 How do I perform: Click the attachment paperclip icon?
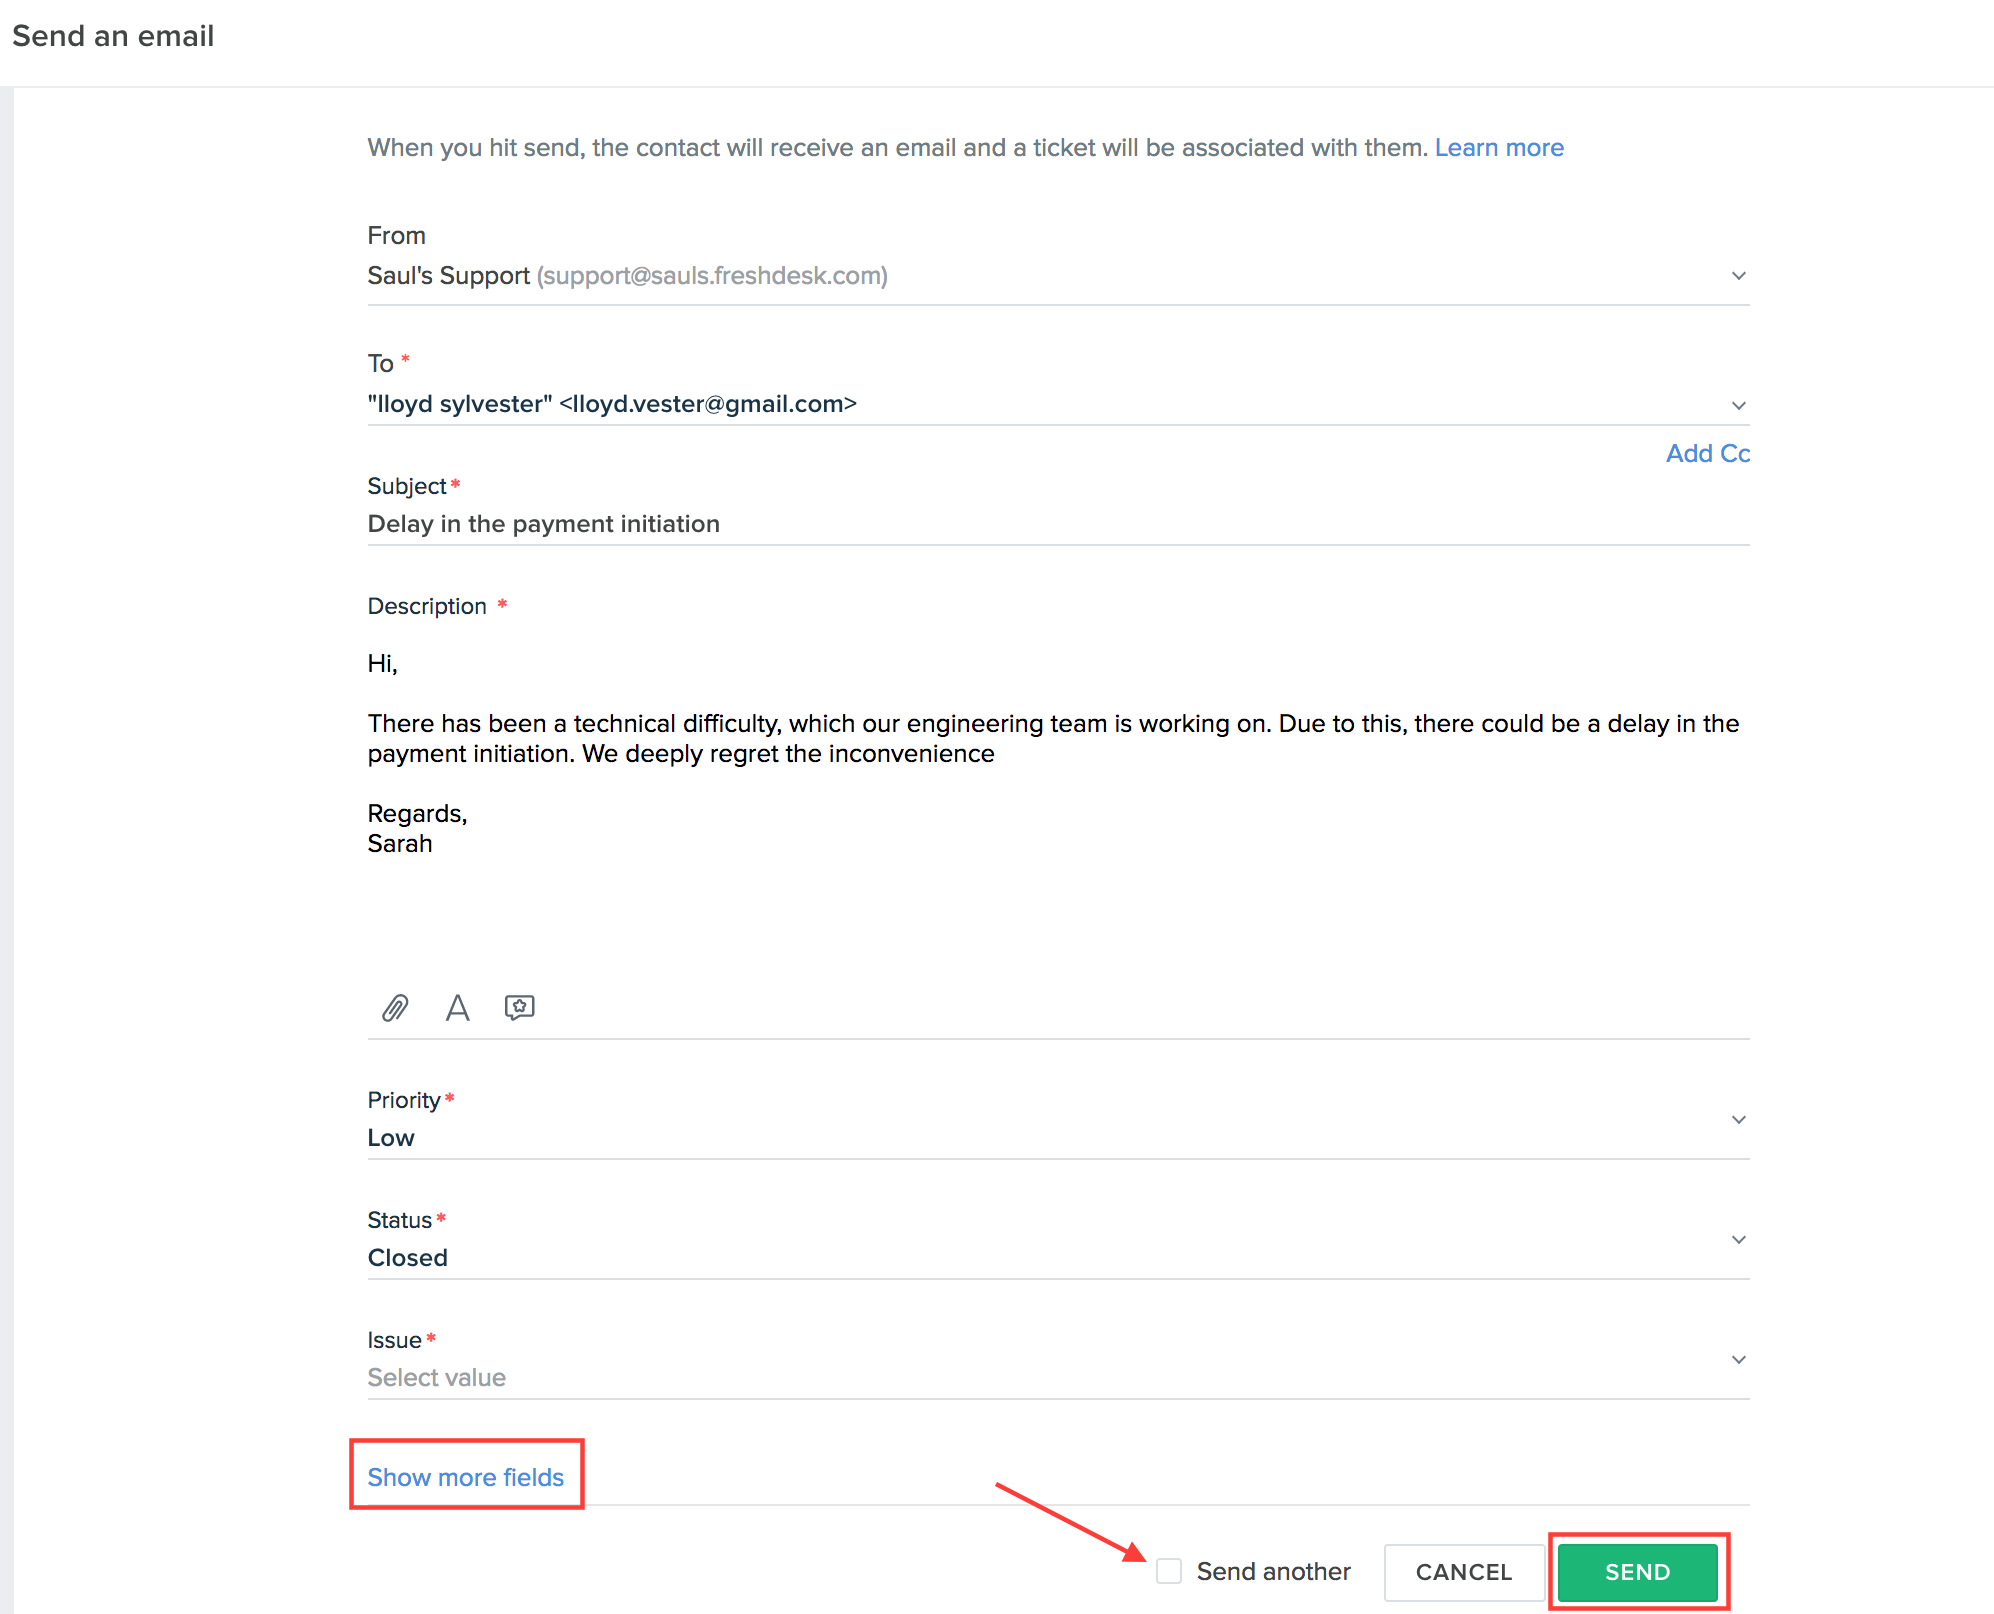pyautogui.click(x=395, y=1007)
